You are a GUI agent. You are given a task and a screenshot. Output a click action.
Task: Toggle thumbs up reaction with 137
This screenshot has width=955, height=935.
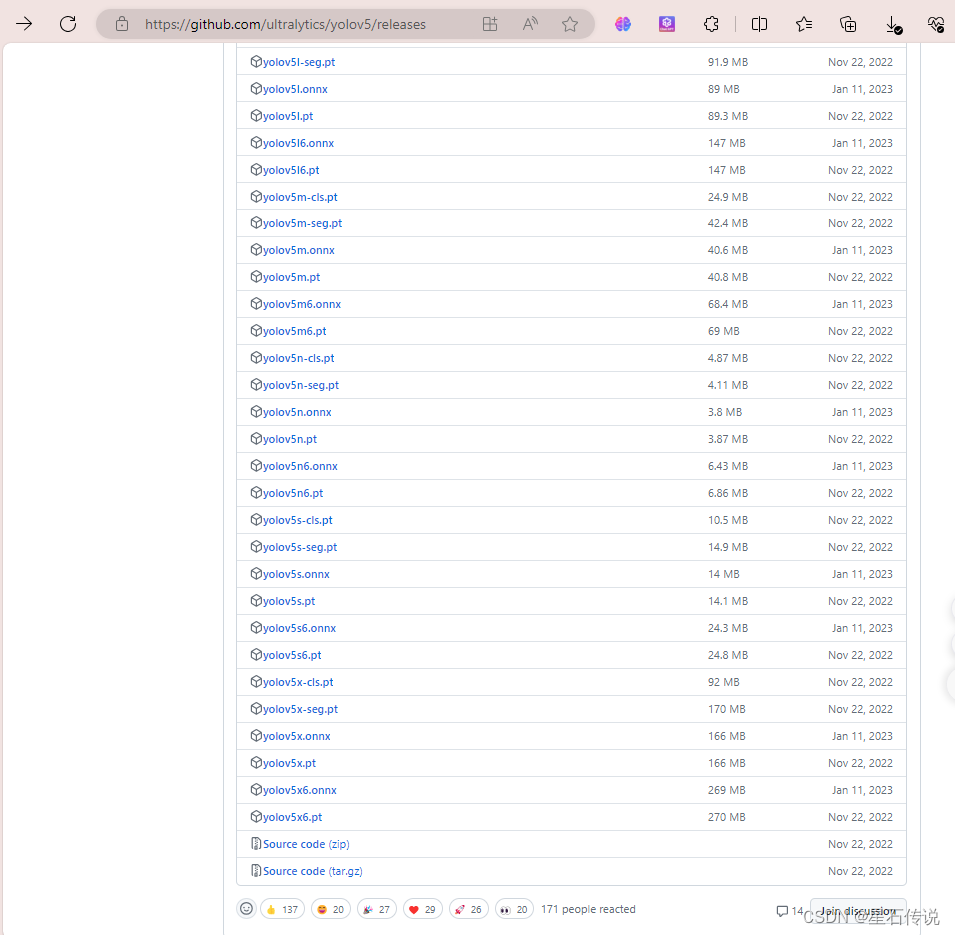click(283, 909)
